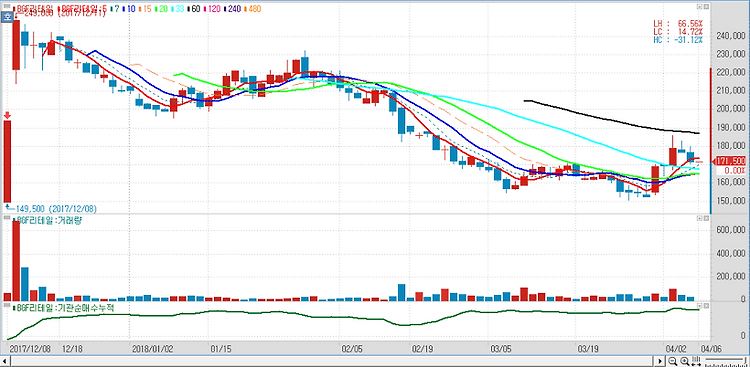
Task: Click the 02/05 date on the time axis
Action: 353,349
